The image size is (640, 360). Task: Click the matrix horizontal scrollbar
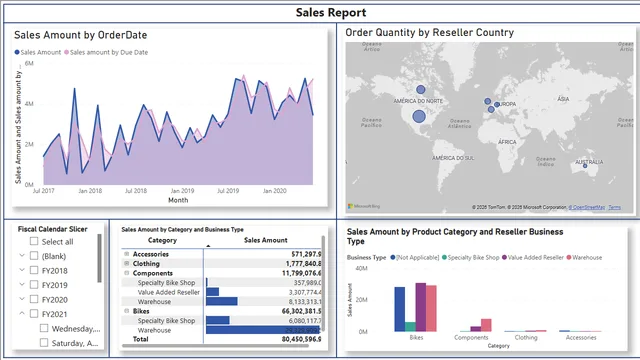[x=215, y=346]
